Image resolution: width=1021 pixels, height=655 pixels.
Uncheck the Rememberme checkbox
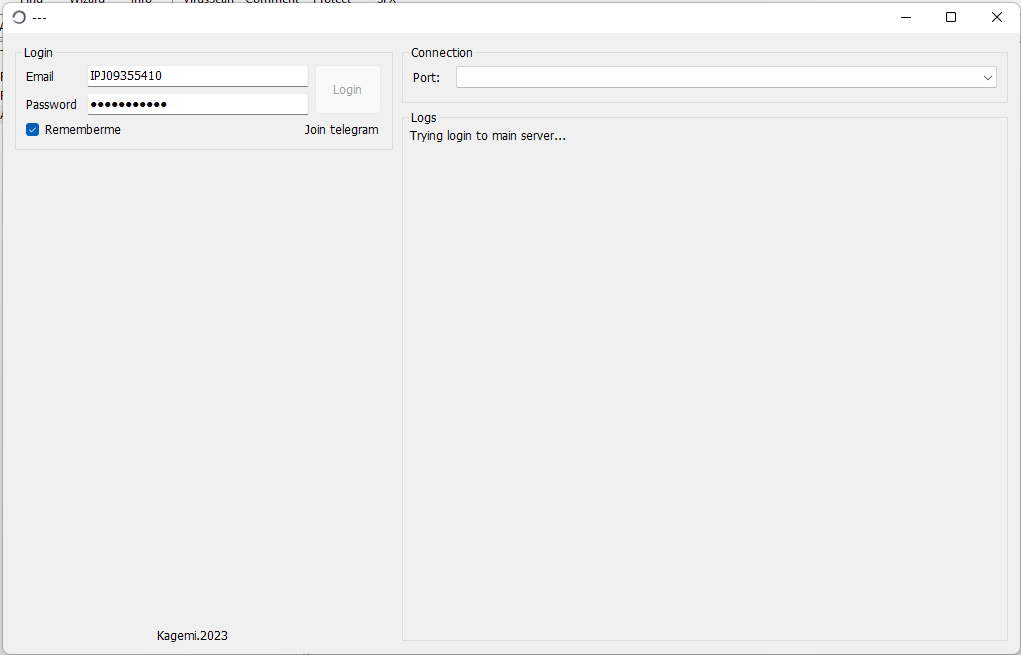(x=32, y=130)
